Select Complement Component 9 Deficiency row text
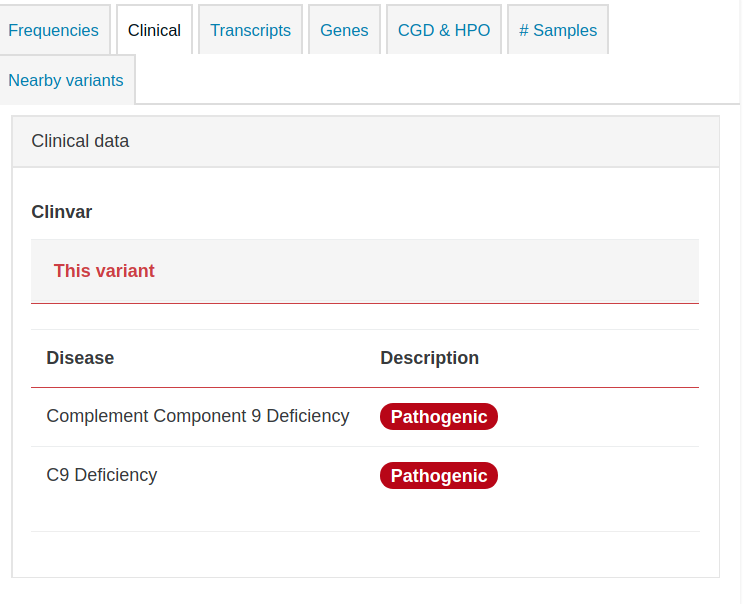This screenshot has height=604, width=756. [198, 416]
